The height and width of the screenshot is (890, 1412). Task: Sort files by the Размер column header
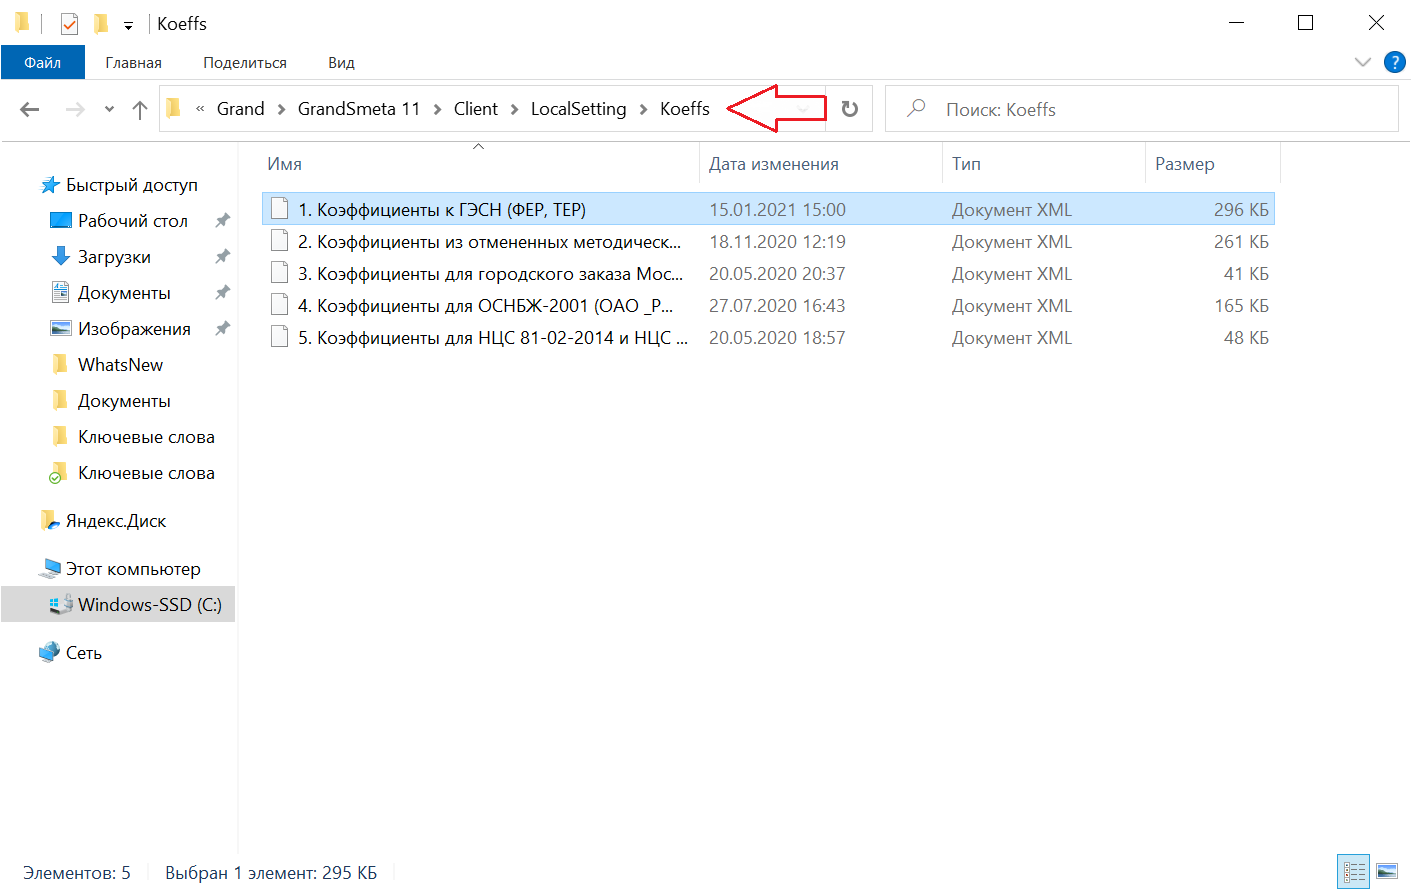pyautogui.click(x=1213, y=164)
